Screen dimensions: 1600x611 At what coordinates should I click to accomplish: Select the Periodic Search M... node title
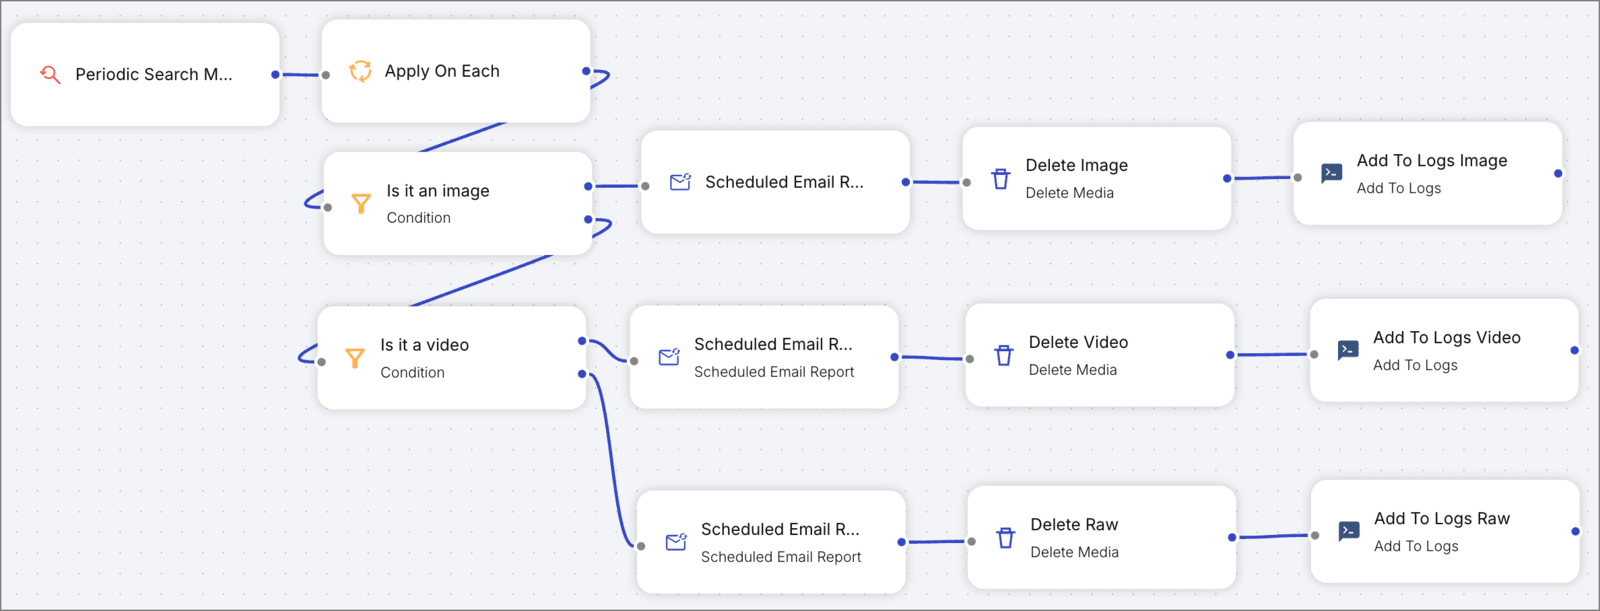[x=154, y=74]
